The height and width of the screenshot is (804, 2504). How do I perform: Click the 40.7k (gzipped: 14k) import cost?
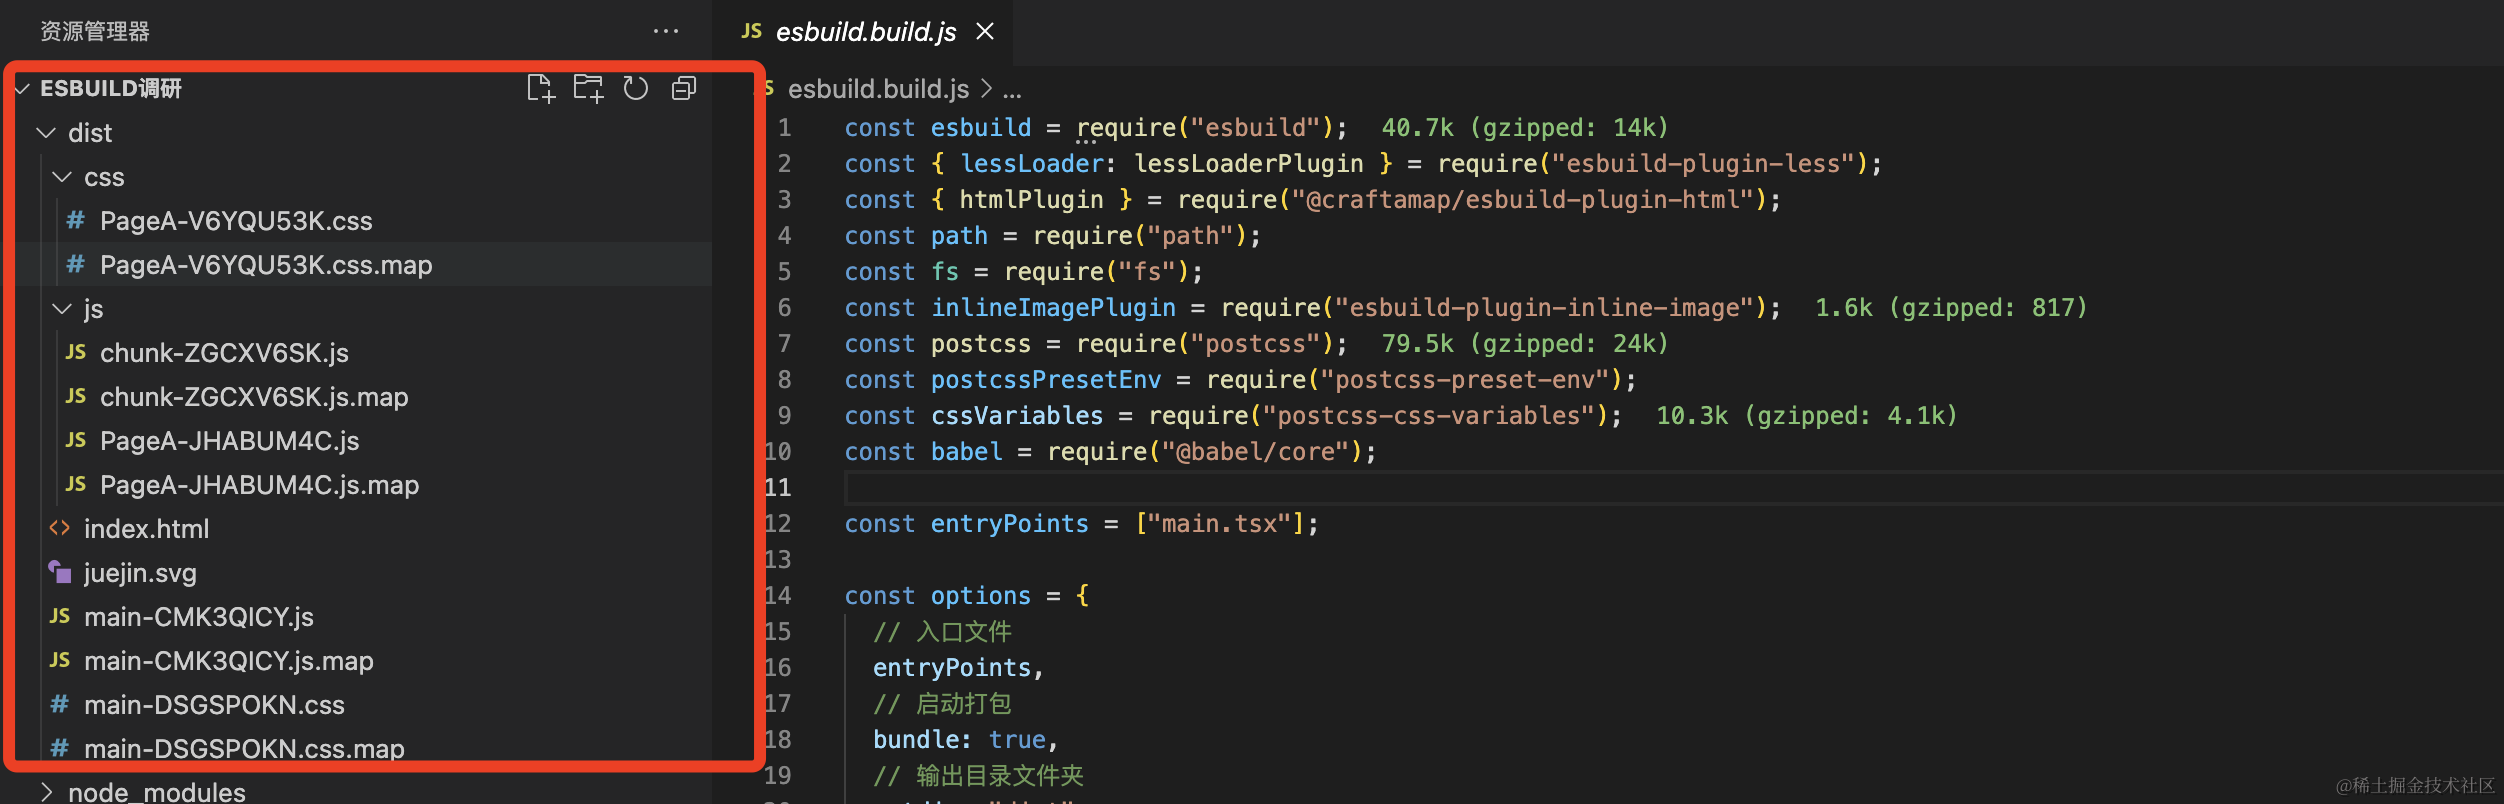[1525, 128]
